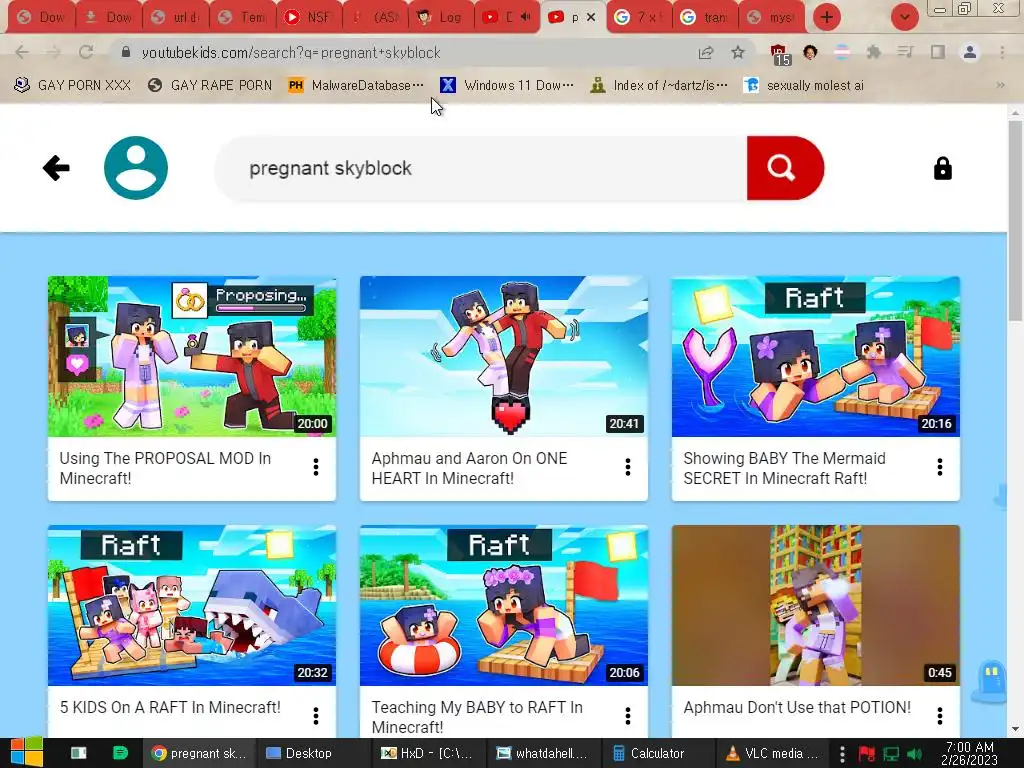Show more bookmarks via the double chevron
This screenshot has width=1024, height=768.
(x=1000, y=85)
